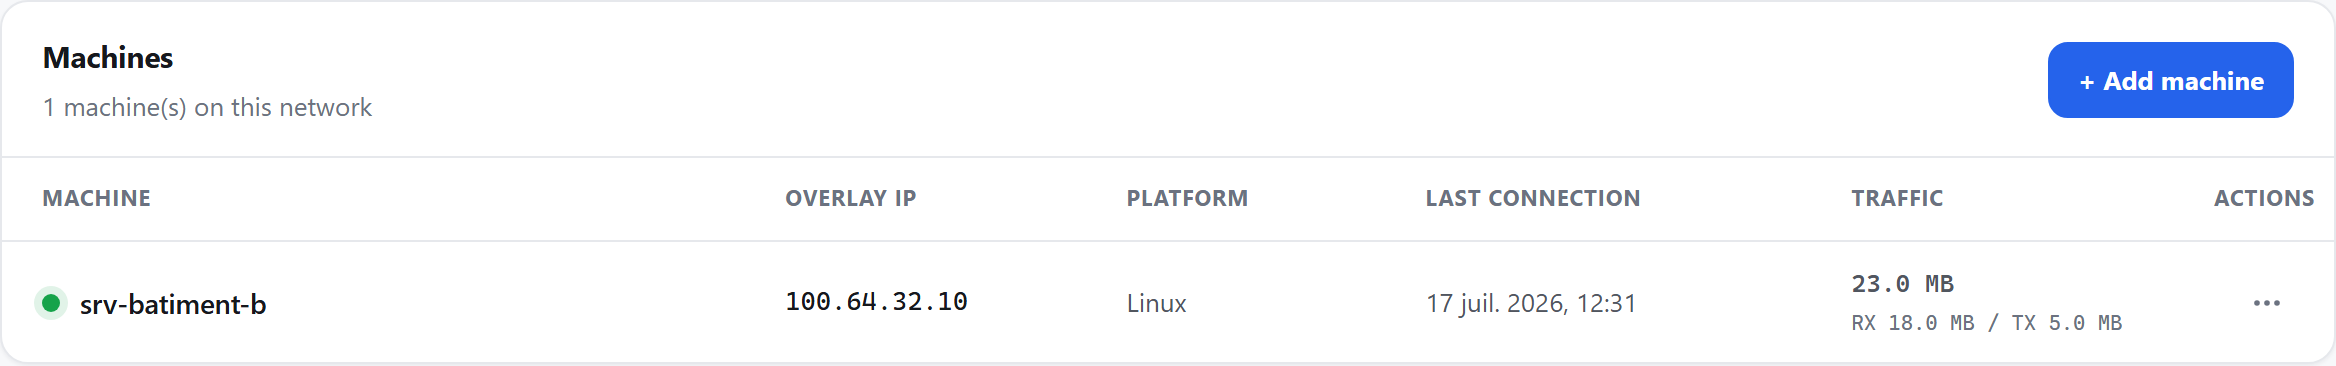Open the three-dot actions menu for srv-batiment-b

(x=2266, y=303)
